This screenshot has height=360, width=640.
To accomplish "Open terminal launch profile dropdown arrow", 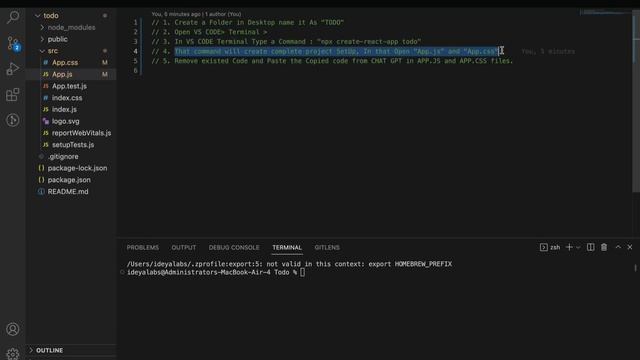I will (x=578, y=248).
